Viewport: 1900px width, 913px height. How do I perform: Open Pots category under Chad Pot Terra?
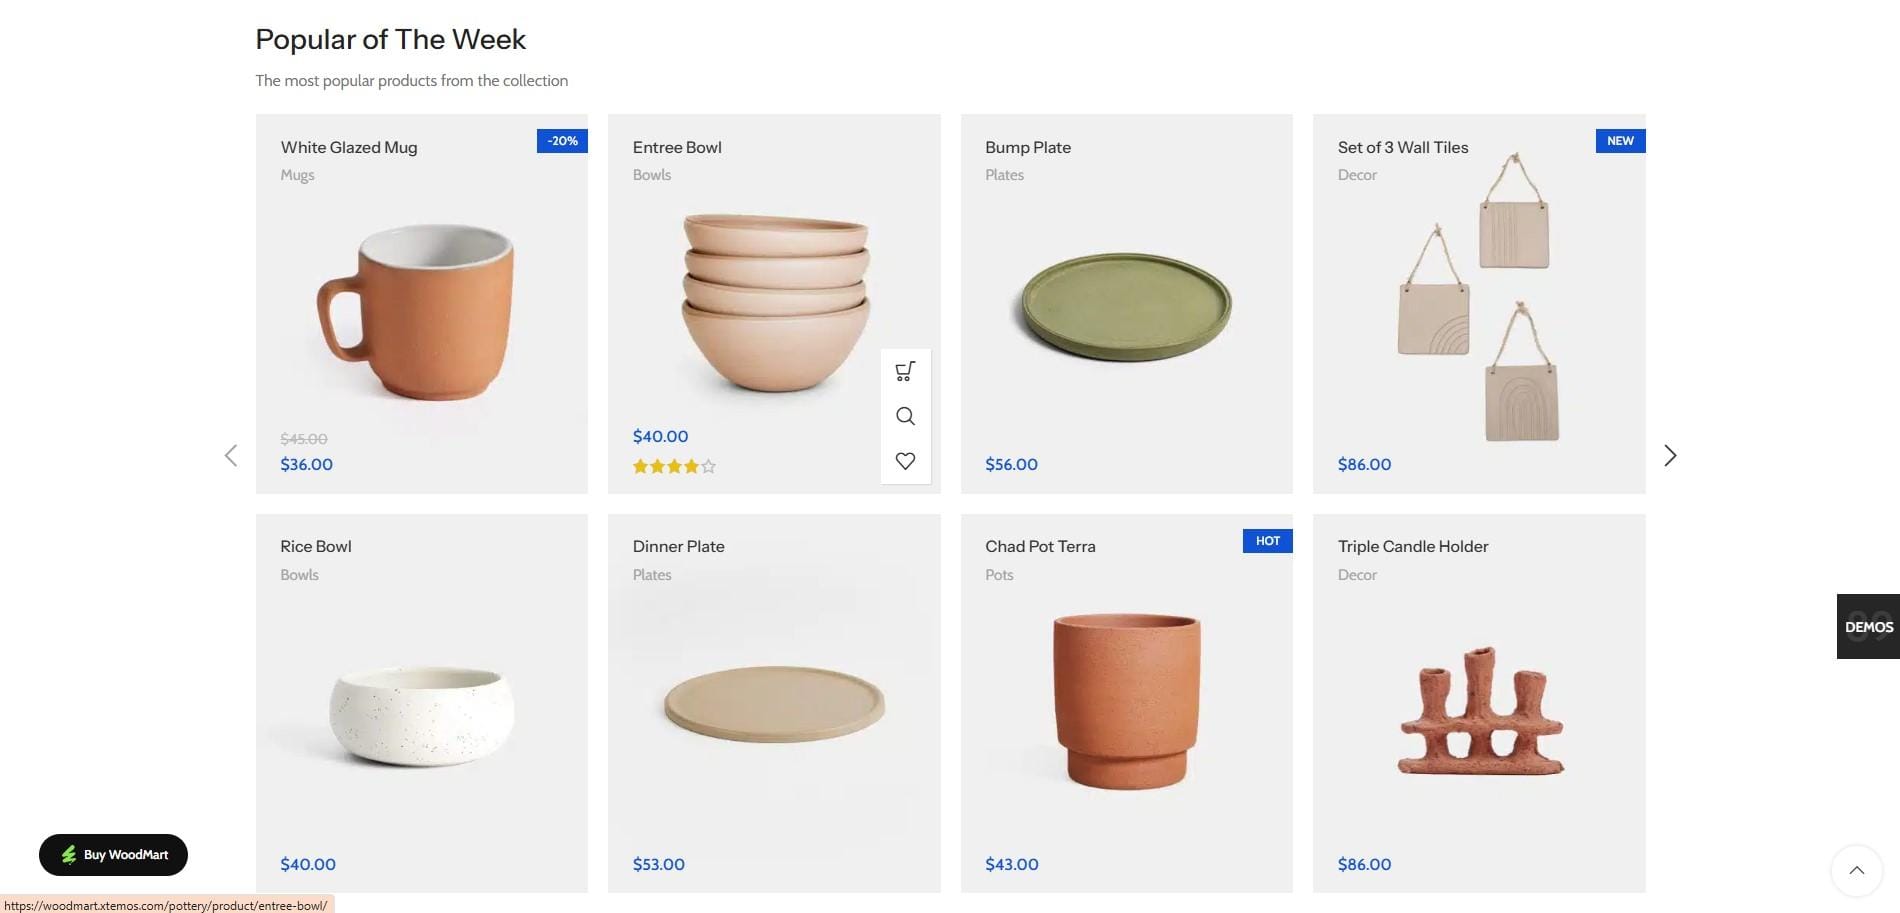[999, 575]
